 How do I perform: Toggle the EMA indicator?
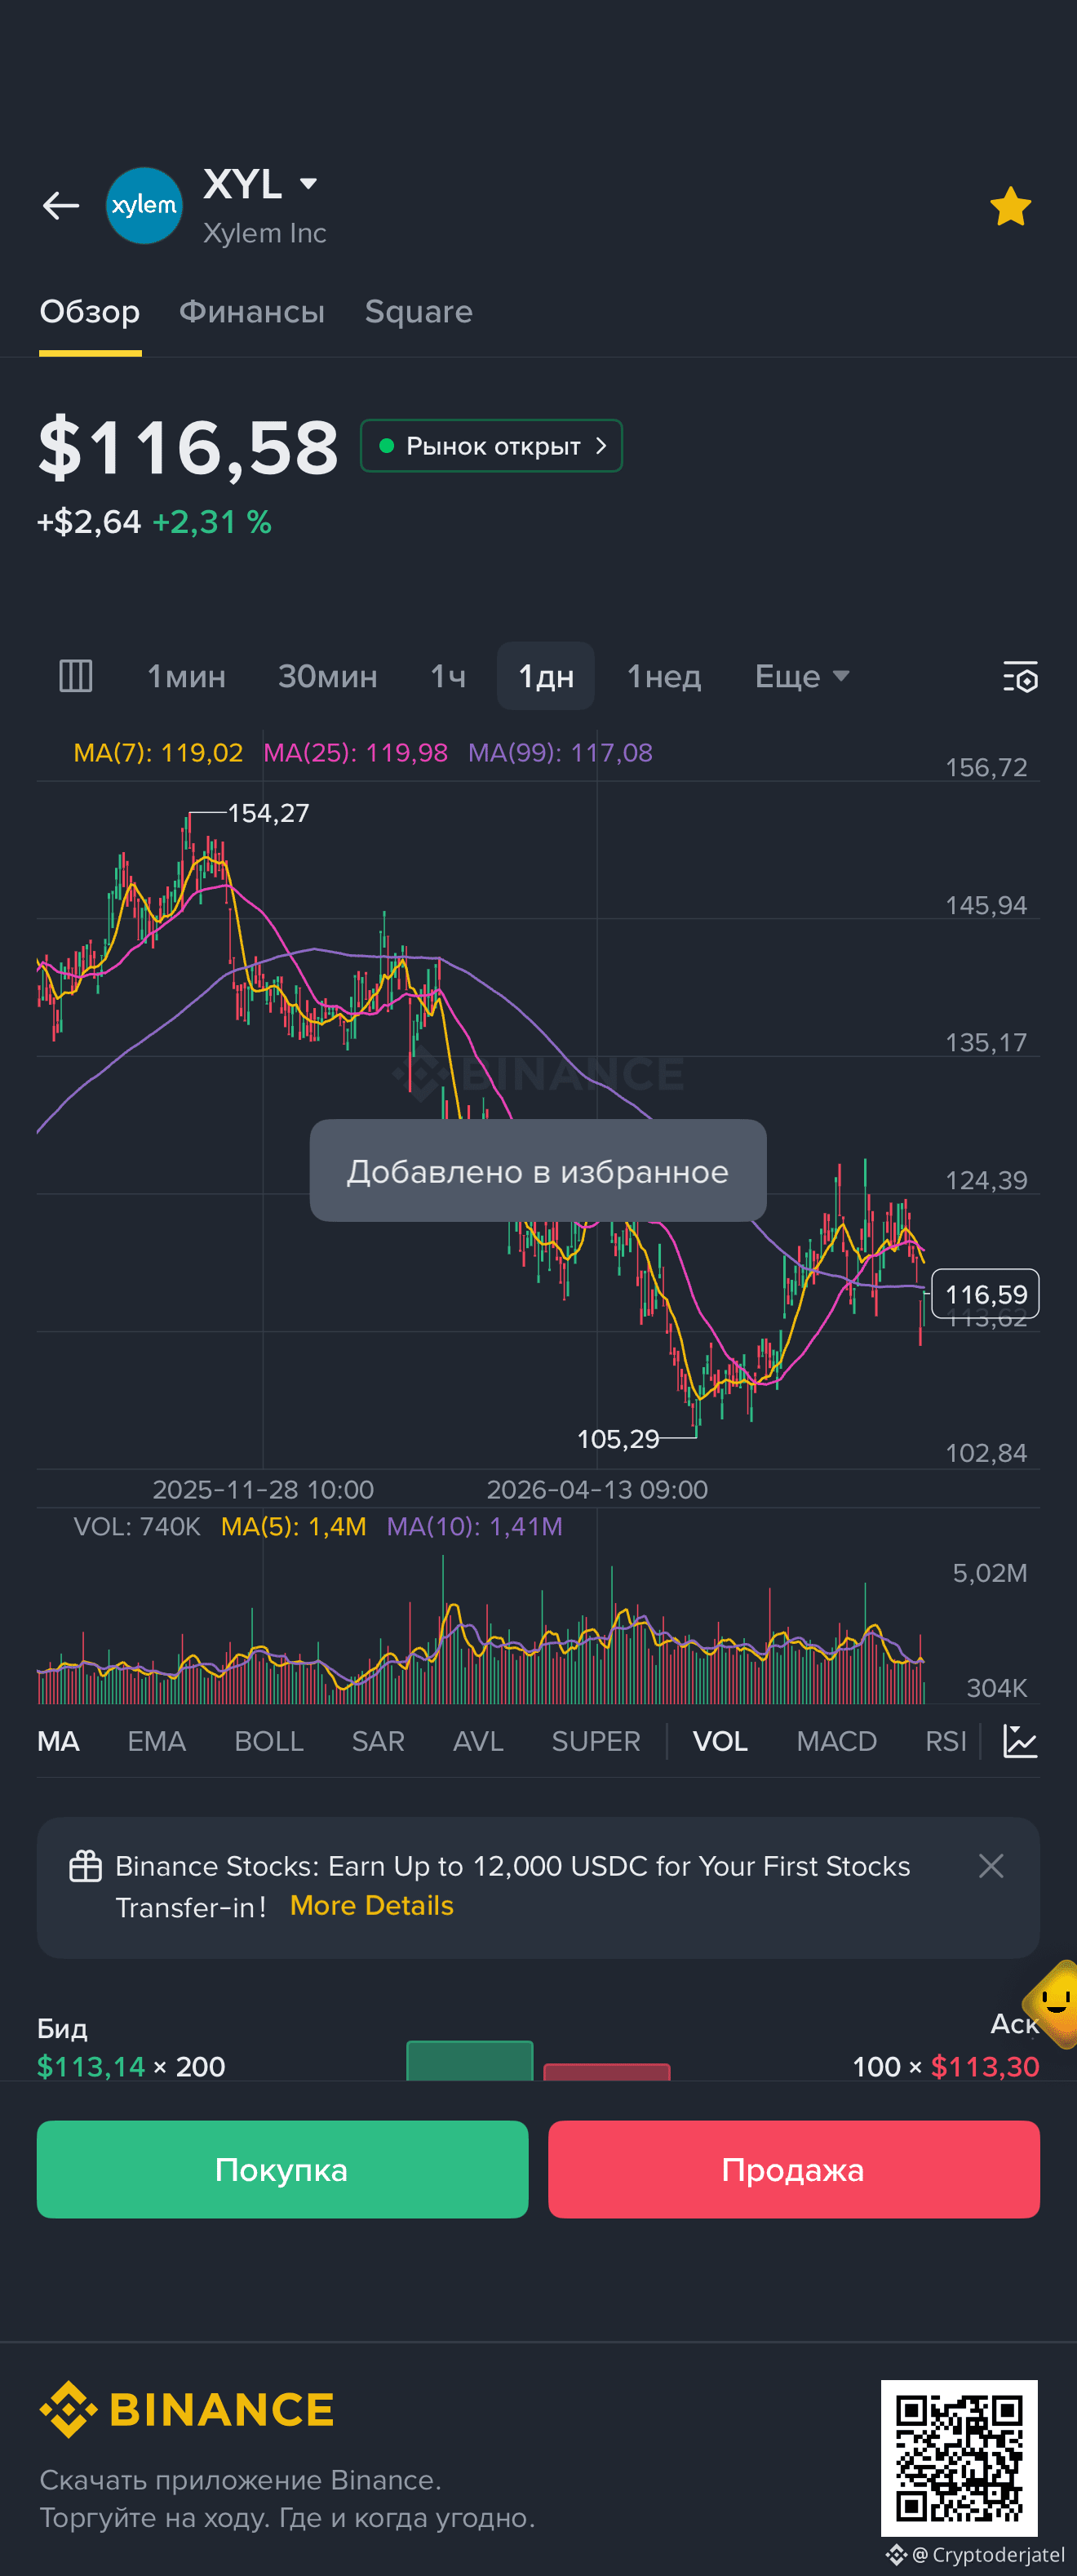[157, 1741]
